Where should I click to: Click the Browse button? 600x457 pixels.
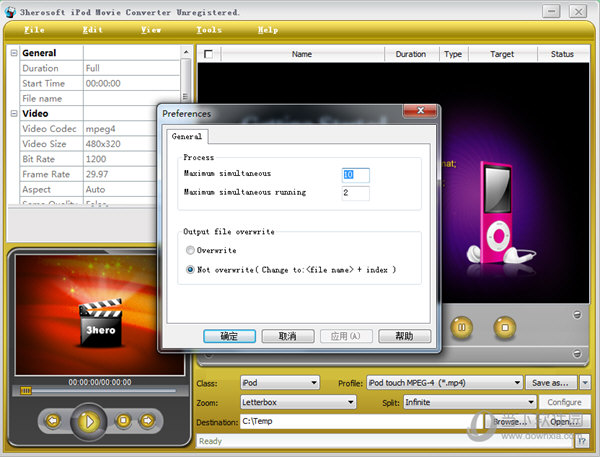tap(509, 422)
